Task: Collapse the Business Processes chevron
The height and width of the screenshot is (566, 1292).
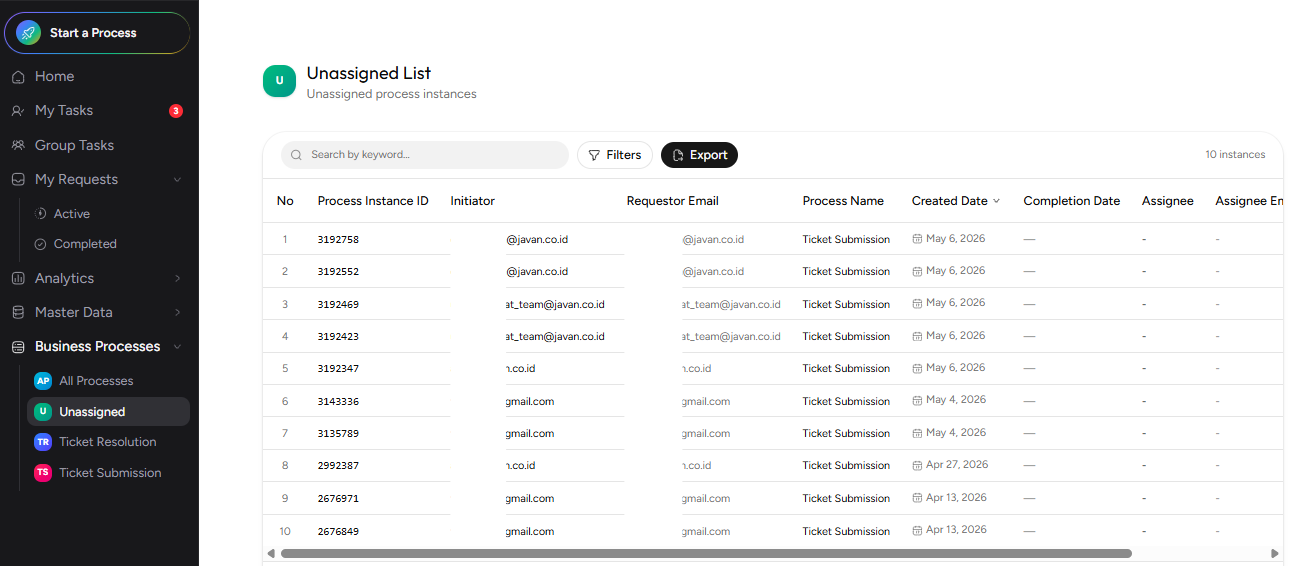Action: coord(177,347)
